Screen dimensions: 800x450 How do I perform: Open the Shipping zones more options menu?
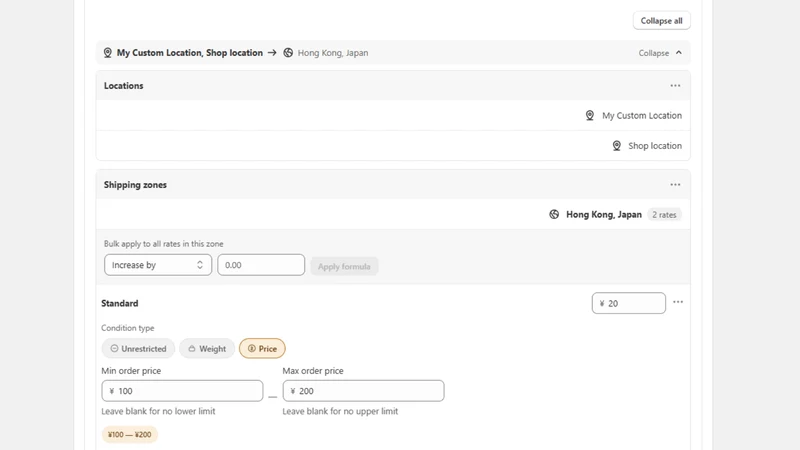point(675,185)
